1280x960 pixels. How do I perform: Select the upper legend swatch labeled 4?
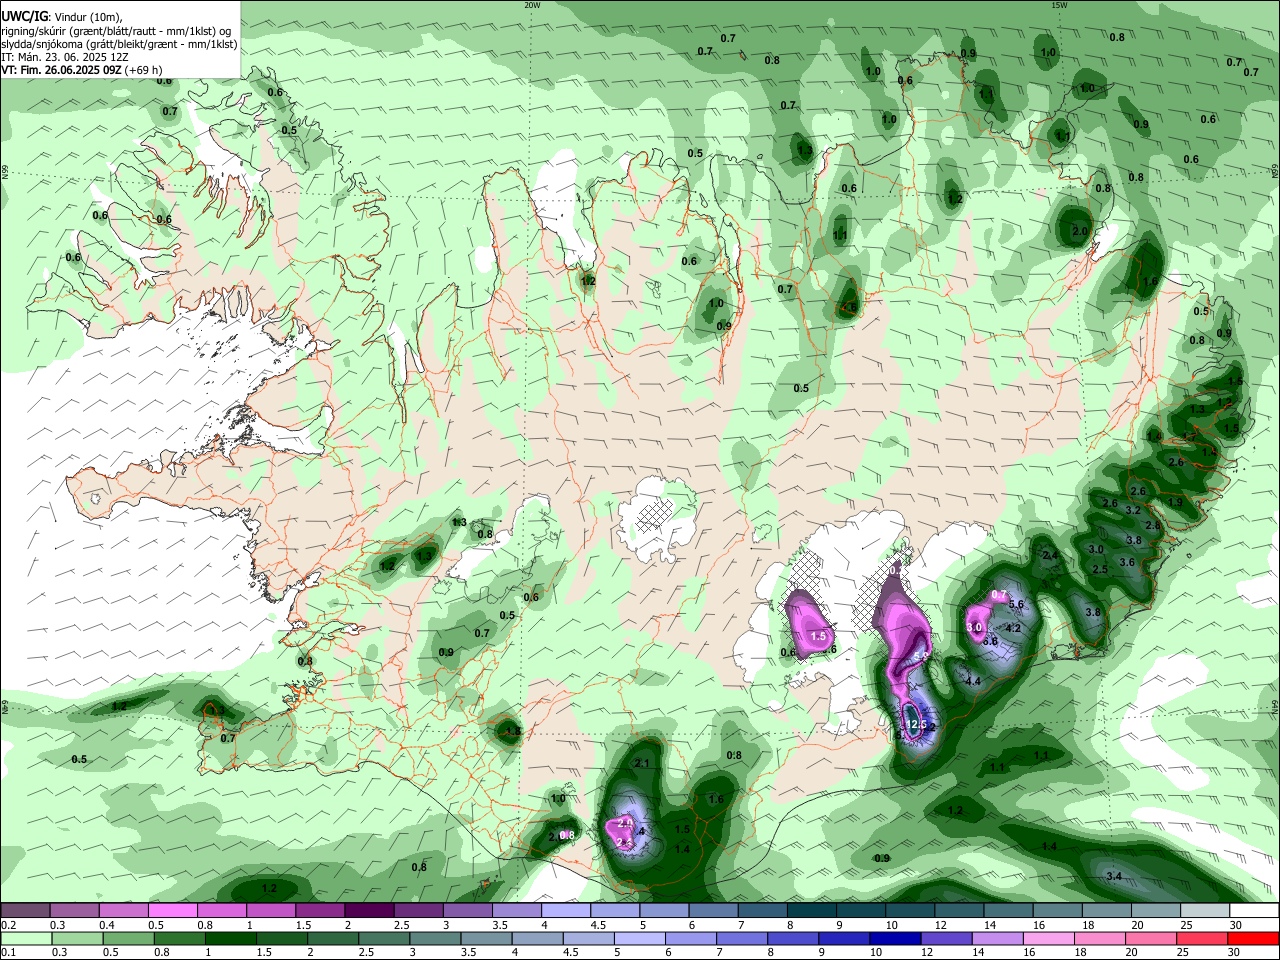[x=565, y=911]
